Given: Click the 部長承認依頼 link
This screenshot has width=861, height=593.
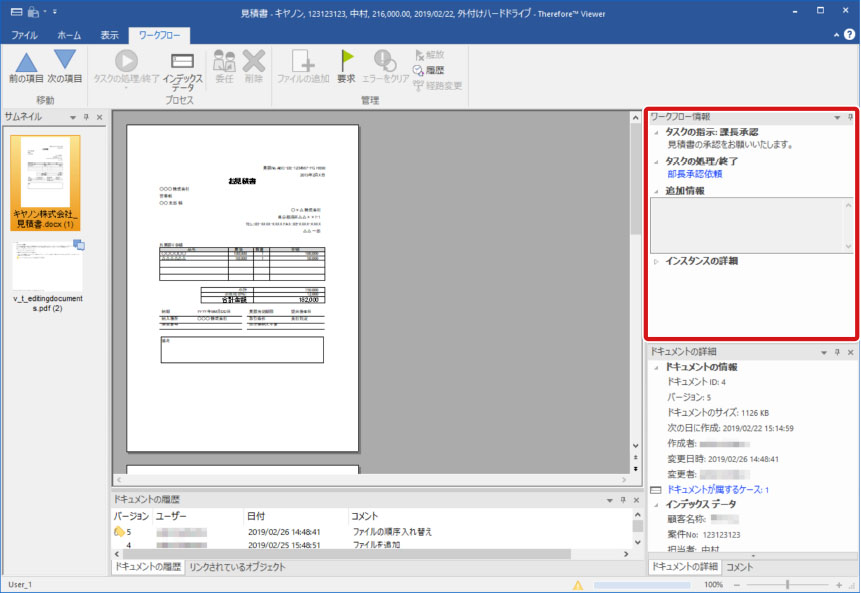Looking at the screenshot, I should pos(694,174).
